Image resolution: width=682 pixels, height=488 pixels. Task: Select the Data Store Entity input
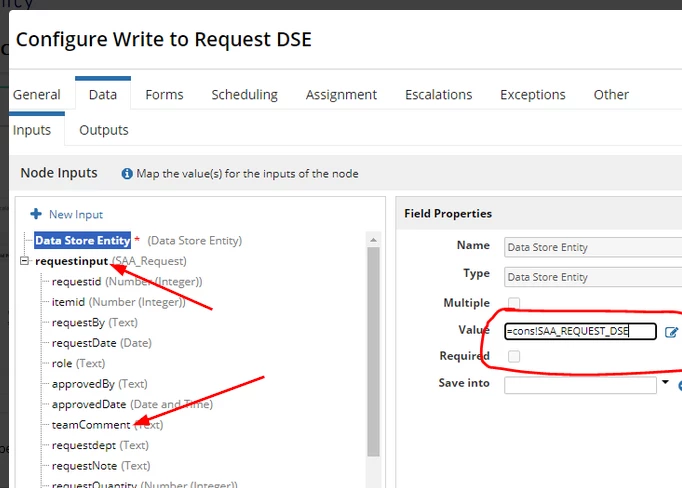[82, 241]
